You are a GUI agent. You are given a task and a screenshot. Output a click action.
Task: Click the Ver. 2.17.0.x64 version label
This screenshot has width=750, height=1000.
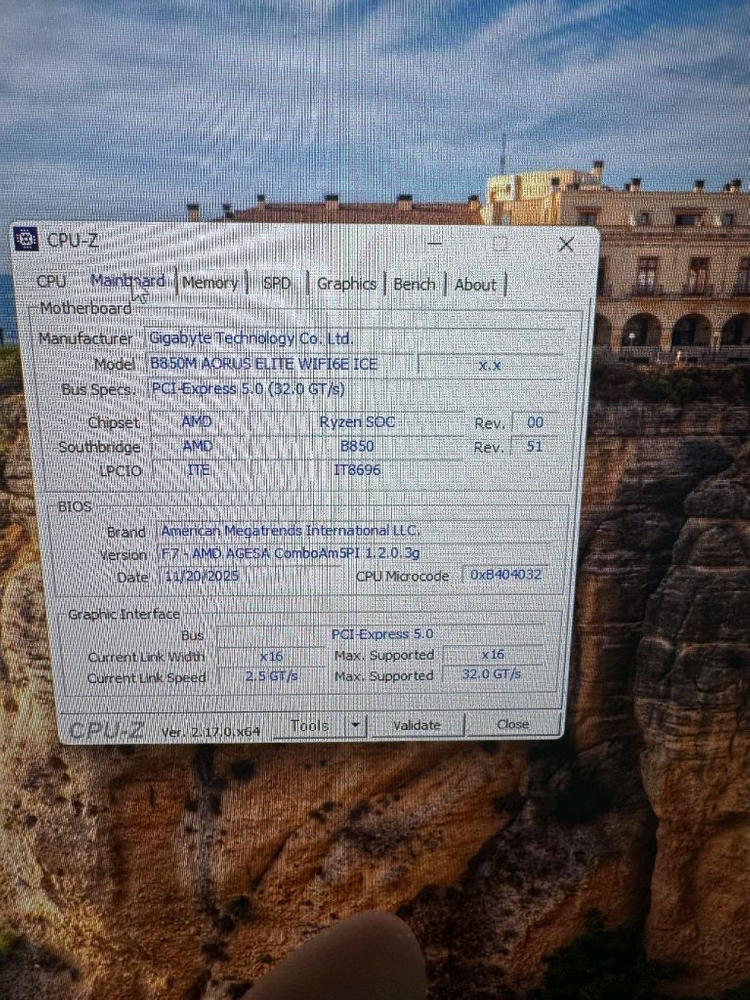210,732
